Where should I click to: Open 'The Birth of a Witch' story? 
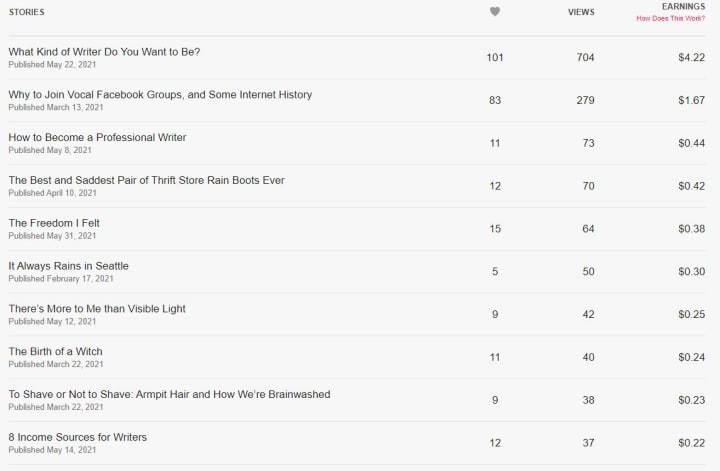pos(55,351)
